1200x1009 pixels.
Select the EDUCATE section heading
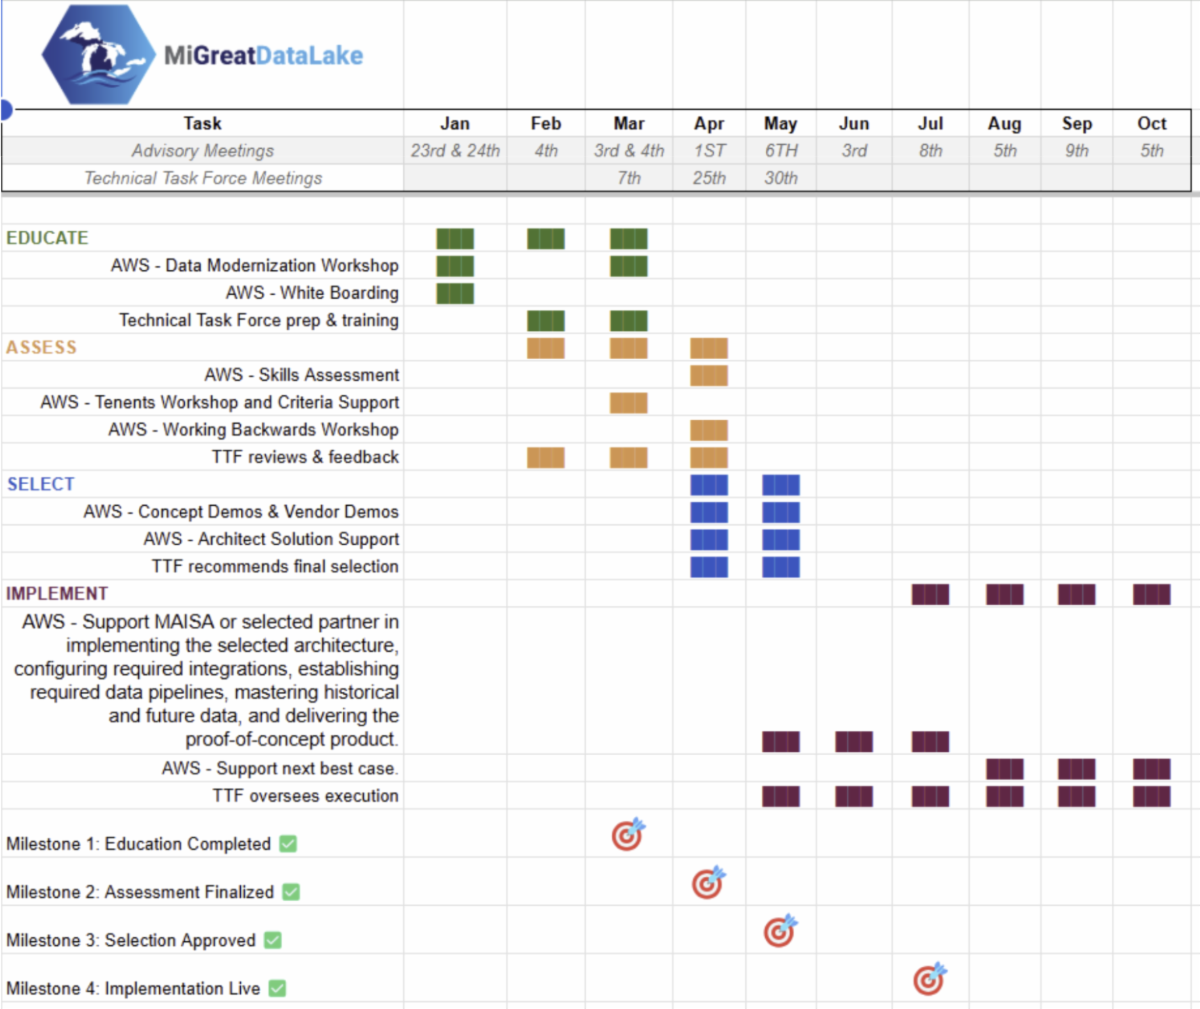click(47, 238)
